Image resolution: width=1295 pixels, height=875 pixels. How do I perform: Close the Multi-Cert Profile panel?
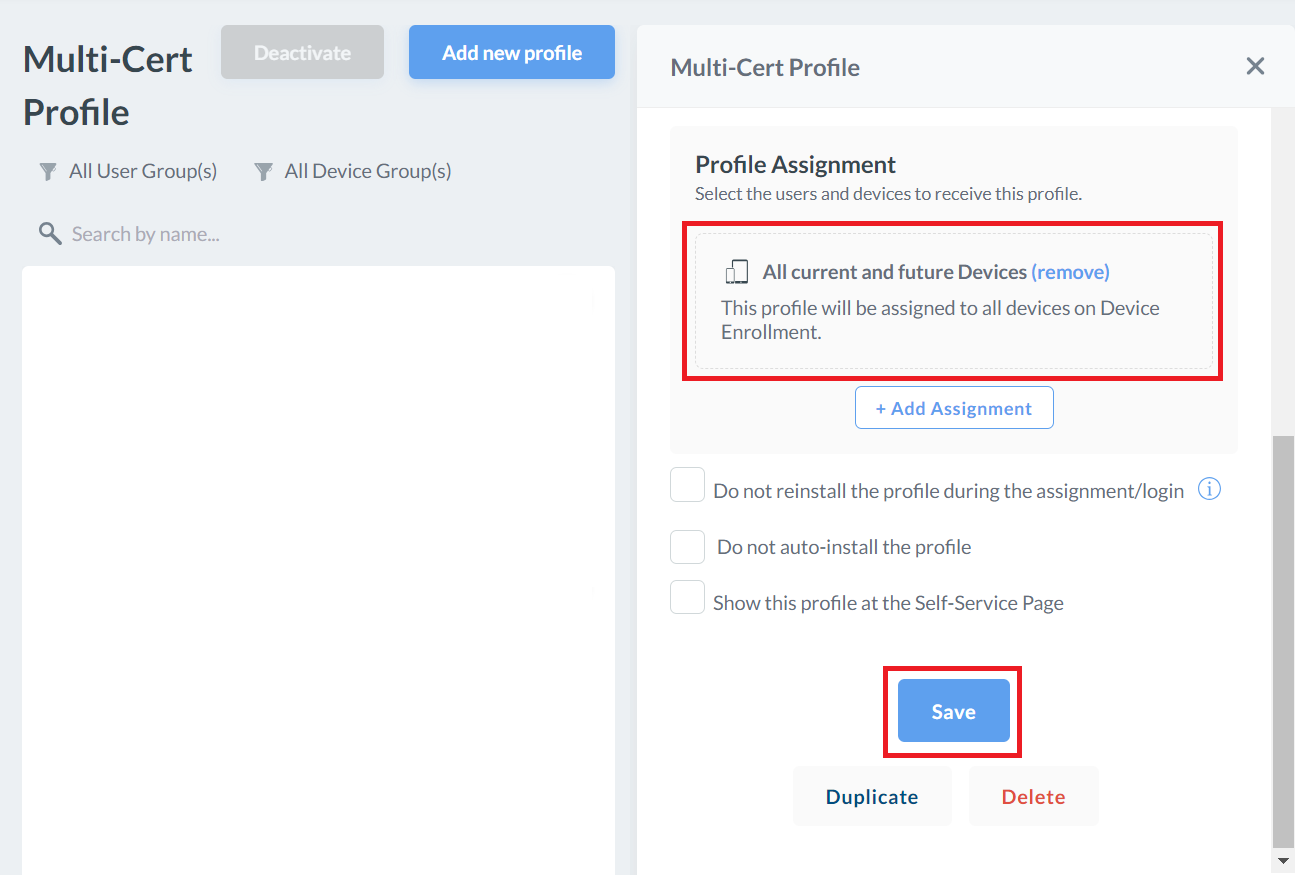(1255, 67)
